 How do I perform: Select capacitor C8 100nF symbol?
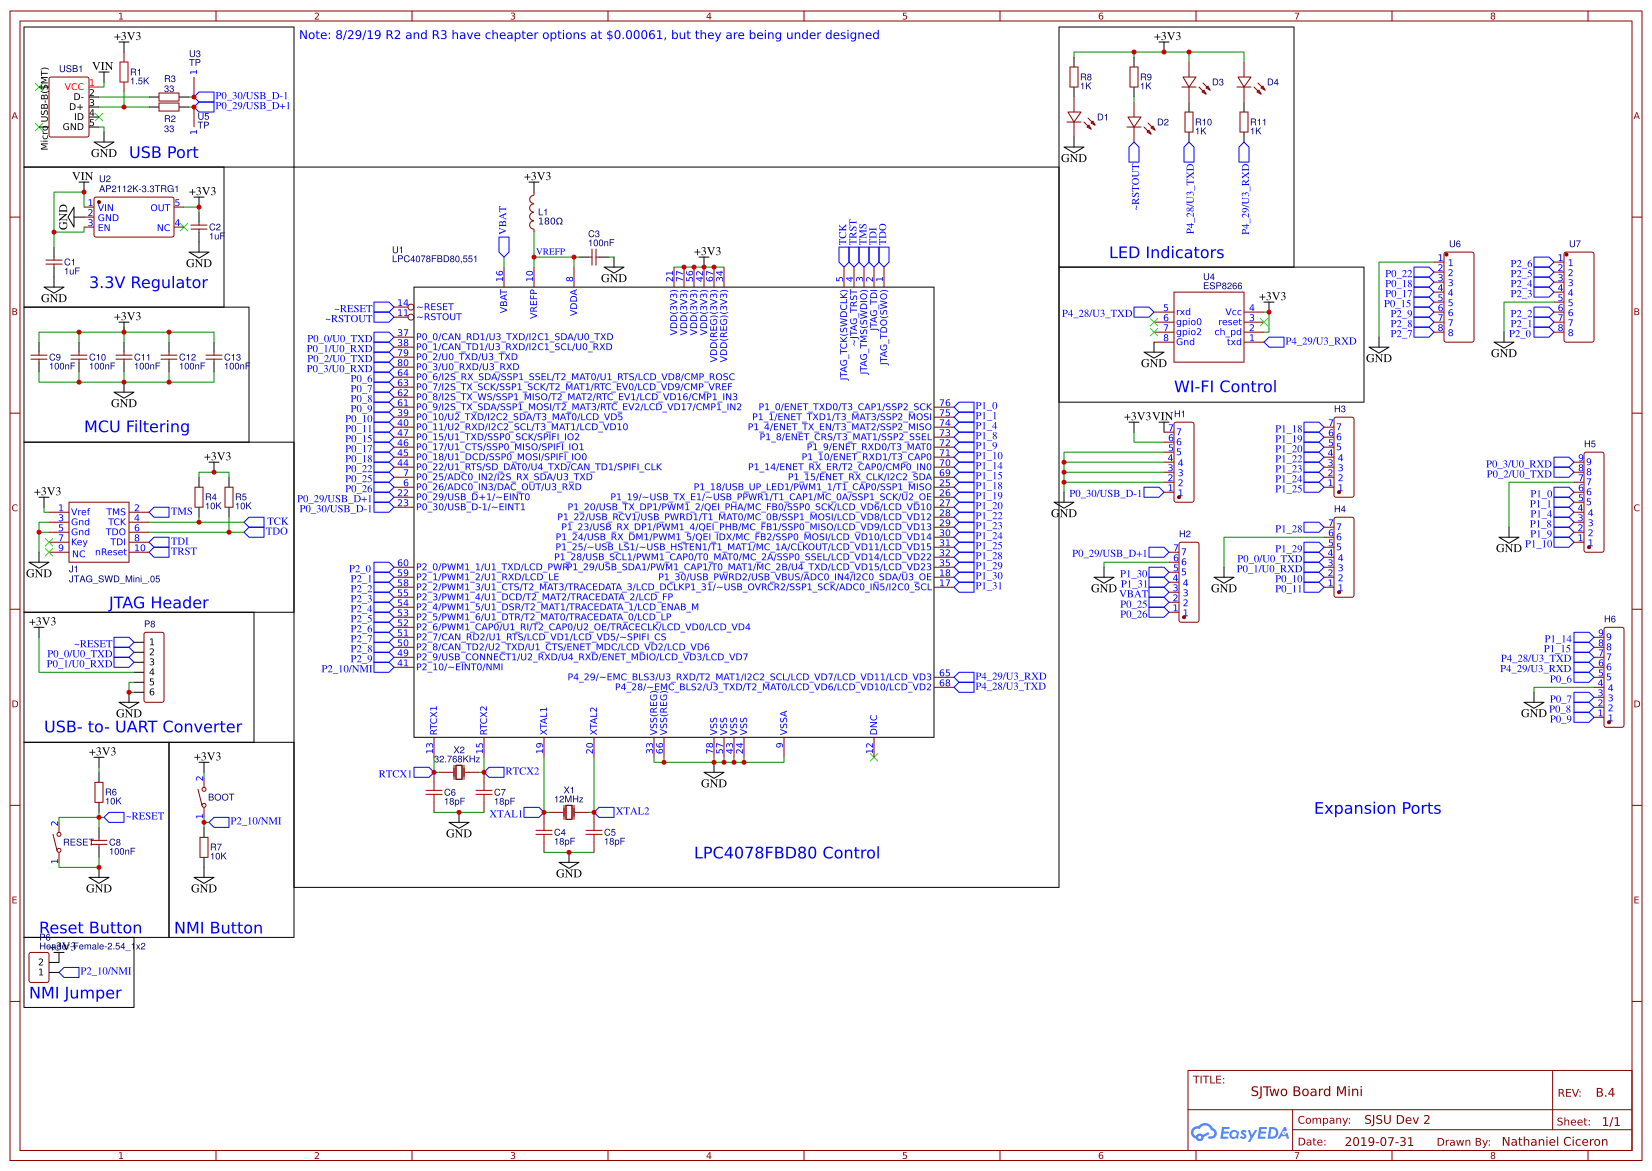click(x=99, y=843)
